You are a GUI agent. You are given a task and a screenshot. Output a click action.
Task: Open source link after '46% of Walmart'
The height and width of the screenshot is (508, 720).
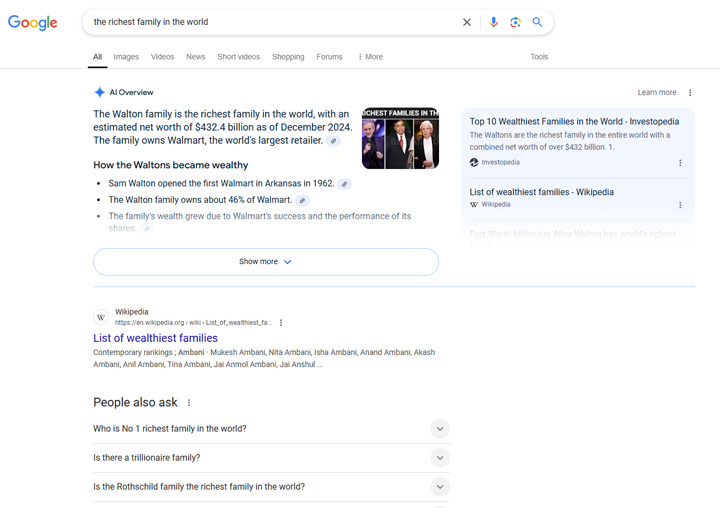pyautogui.click(x=302, y=201)
